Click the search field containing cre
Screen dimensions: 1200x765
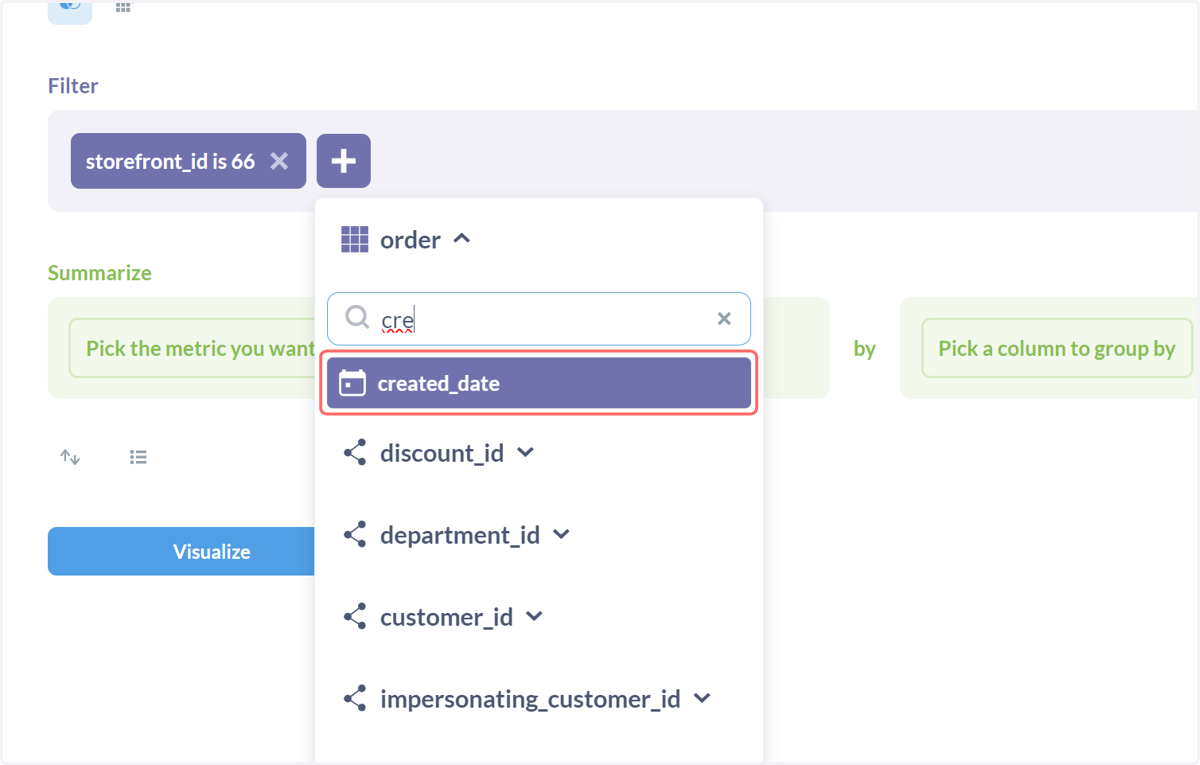point(539,319)
